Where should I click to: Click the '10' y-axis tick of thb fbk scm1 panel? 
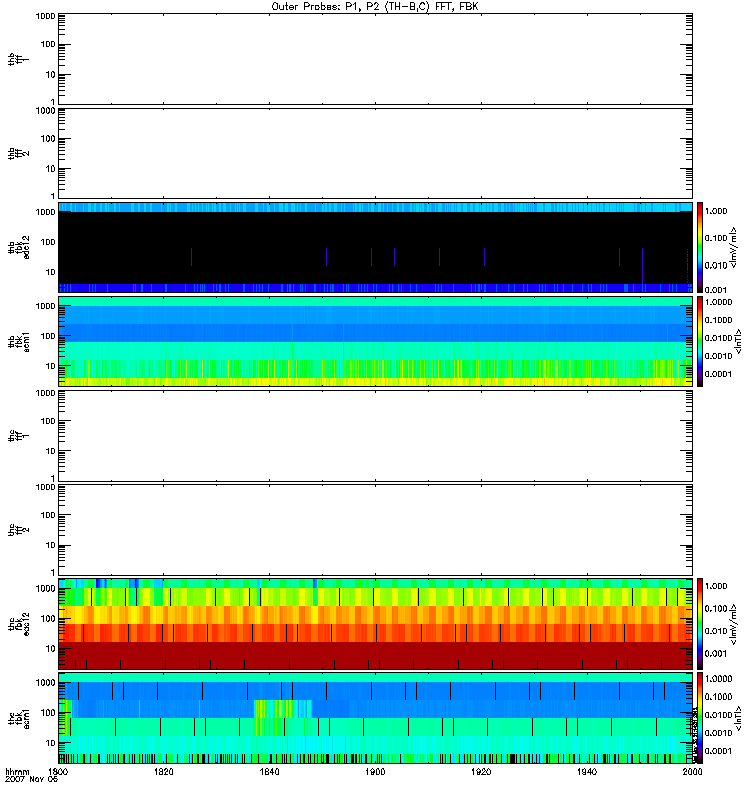[51, 366]
